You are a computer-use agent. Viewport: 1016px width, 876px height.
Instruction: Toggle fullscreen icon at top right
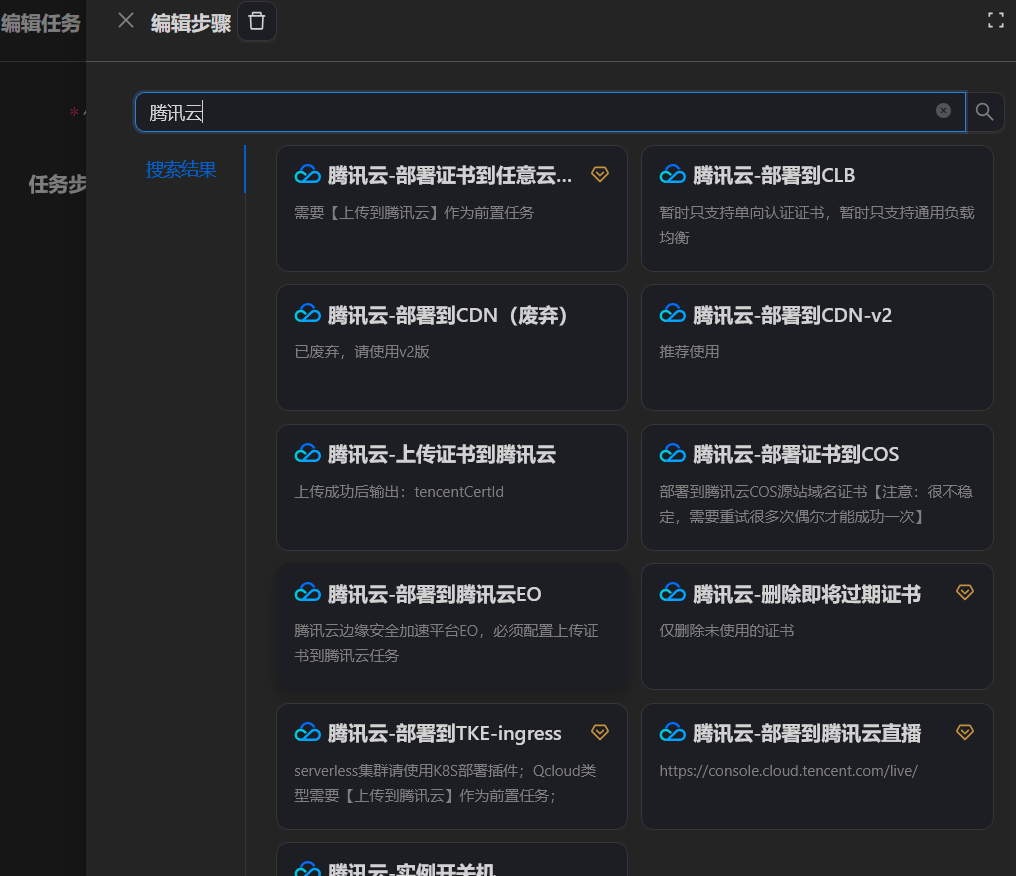995,21
